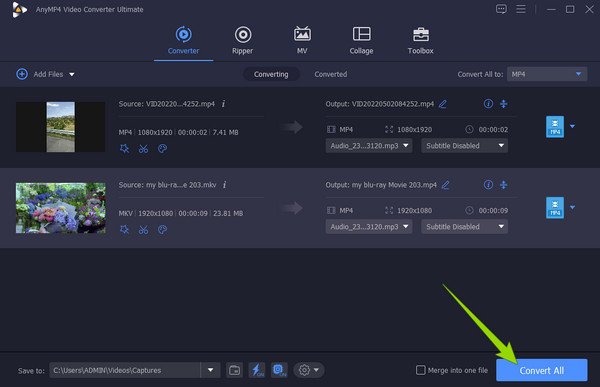The height and width of the screenshot is (387, 600).
Task: Click the "Add Files" label
Action: pos(48,74)
